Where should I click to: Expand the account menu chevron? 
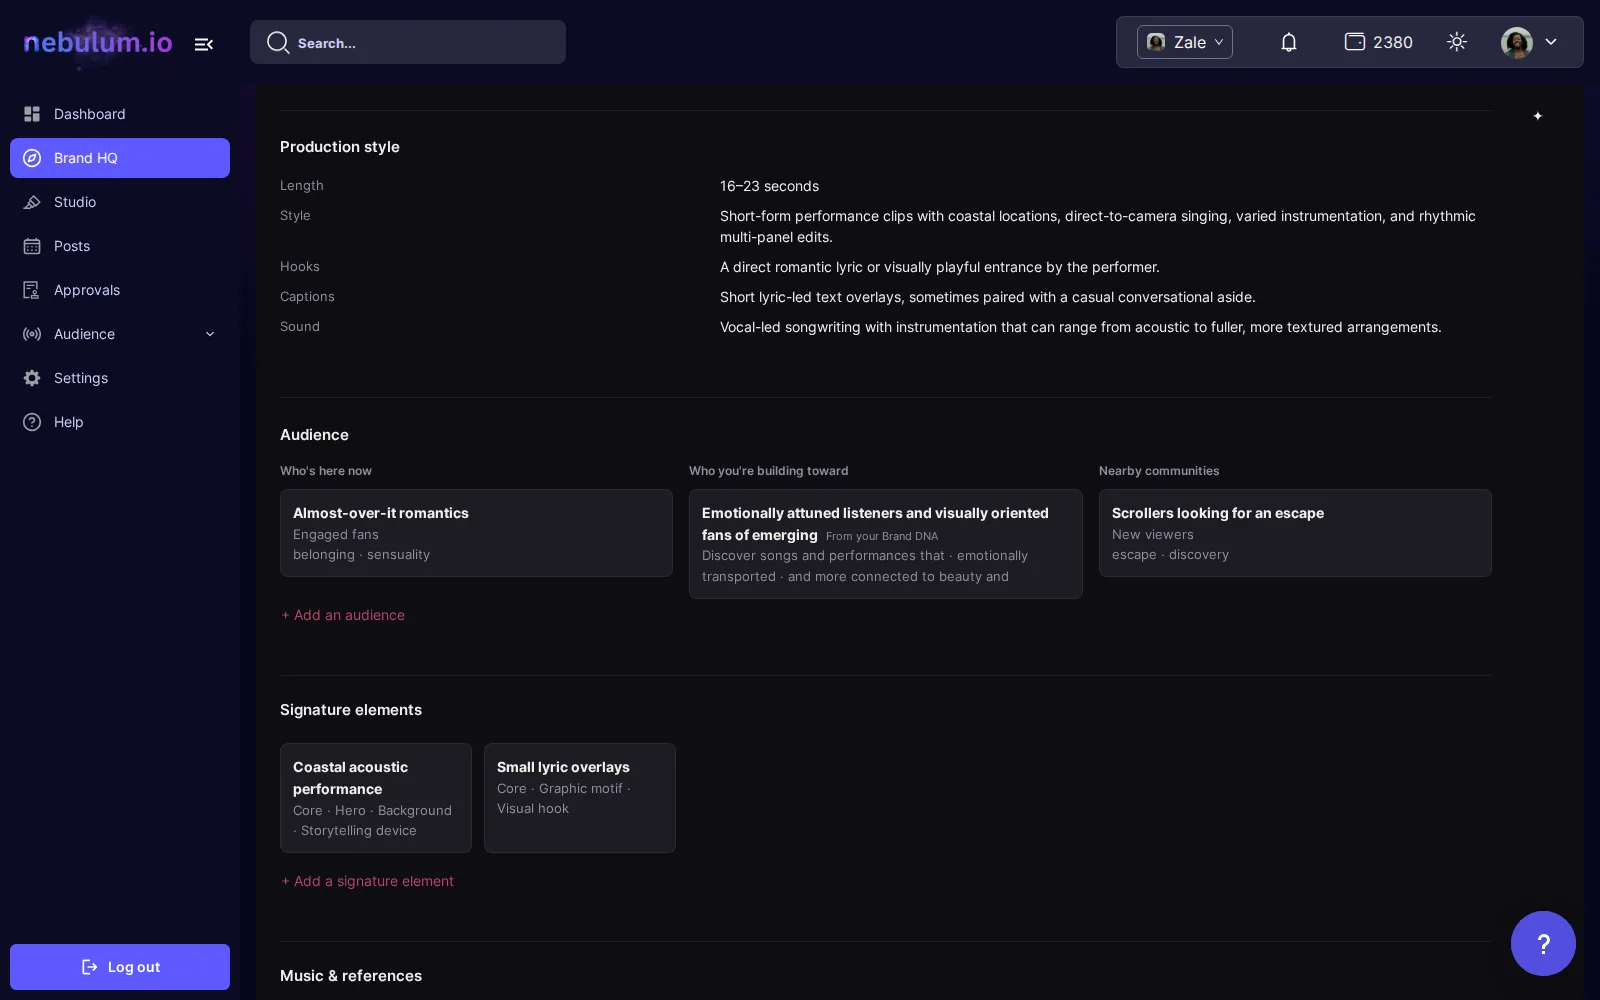(x=1551, y=42)
